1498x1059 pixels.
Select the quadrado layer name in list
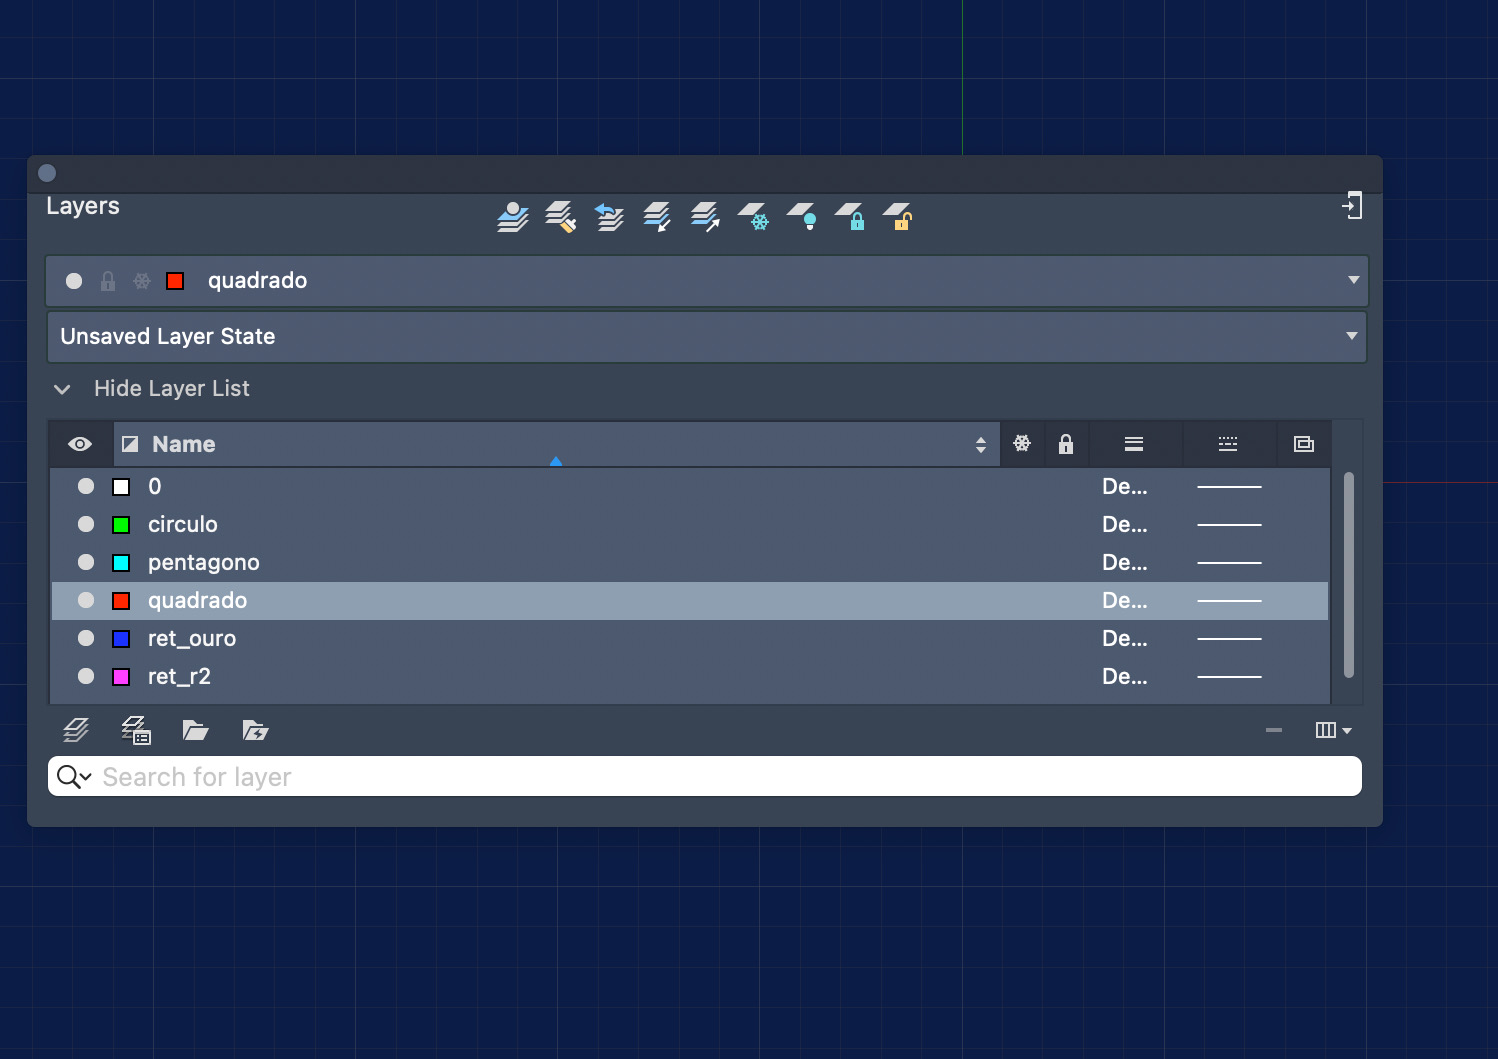pos(198,601)
